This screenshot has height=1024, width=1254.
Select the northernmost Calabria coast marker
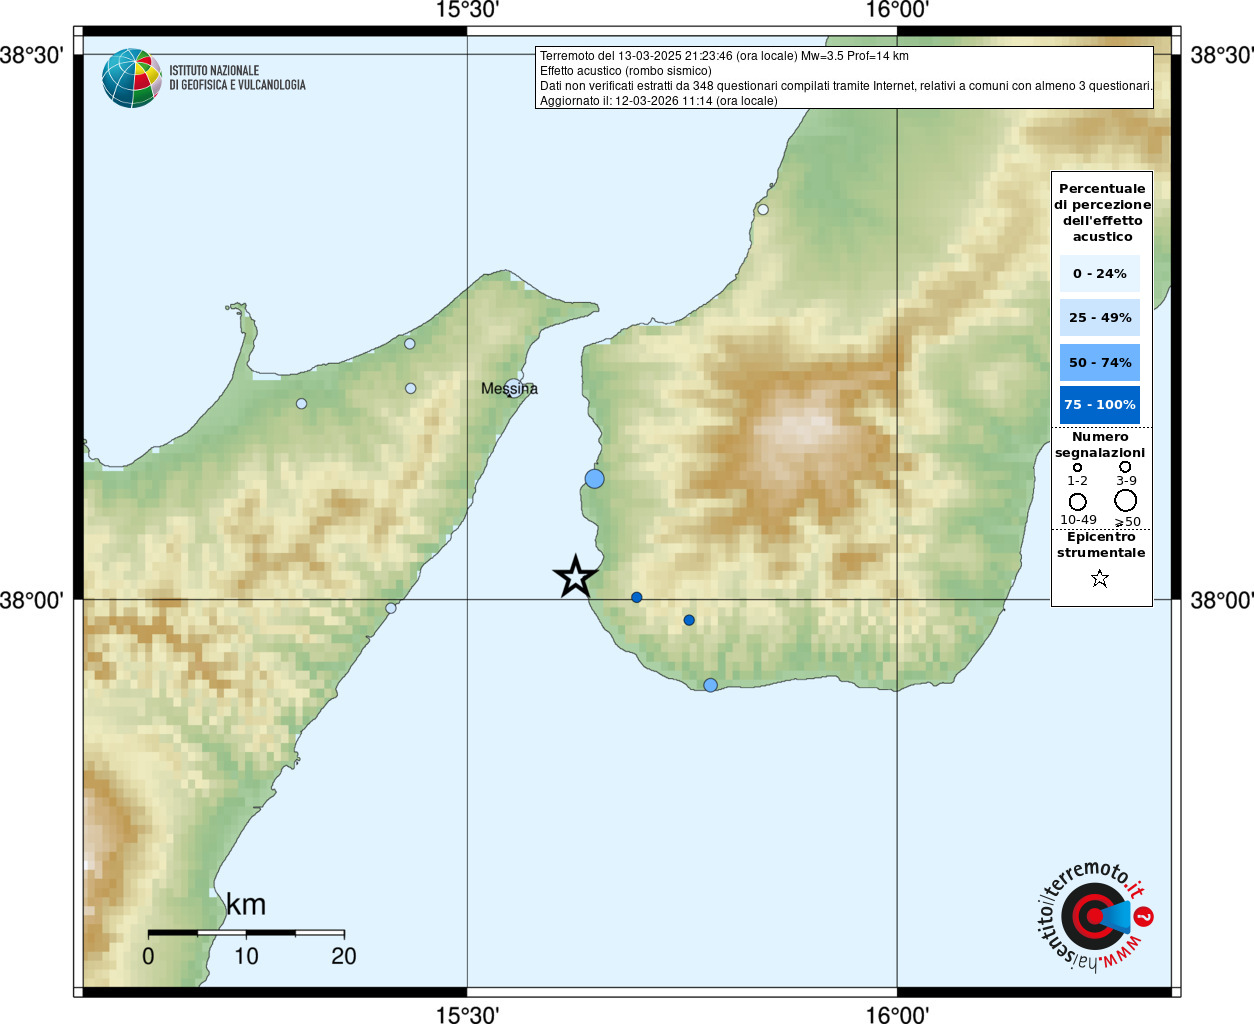pyautogui.click(x=763, y=210)
